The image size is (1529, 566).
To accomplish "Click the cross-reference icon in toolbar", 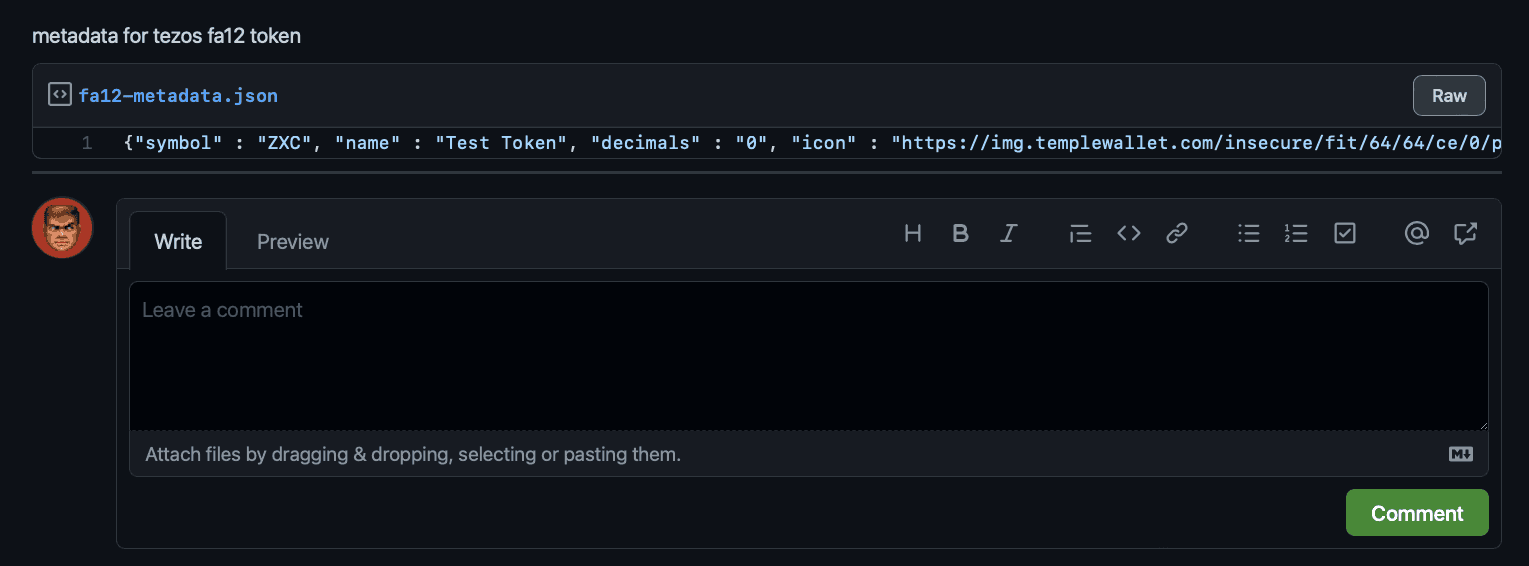I will [x=1465, y=234].
